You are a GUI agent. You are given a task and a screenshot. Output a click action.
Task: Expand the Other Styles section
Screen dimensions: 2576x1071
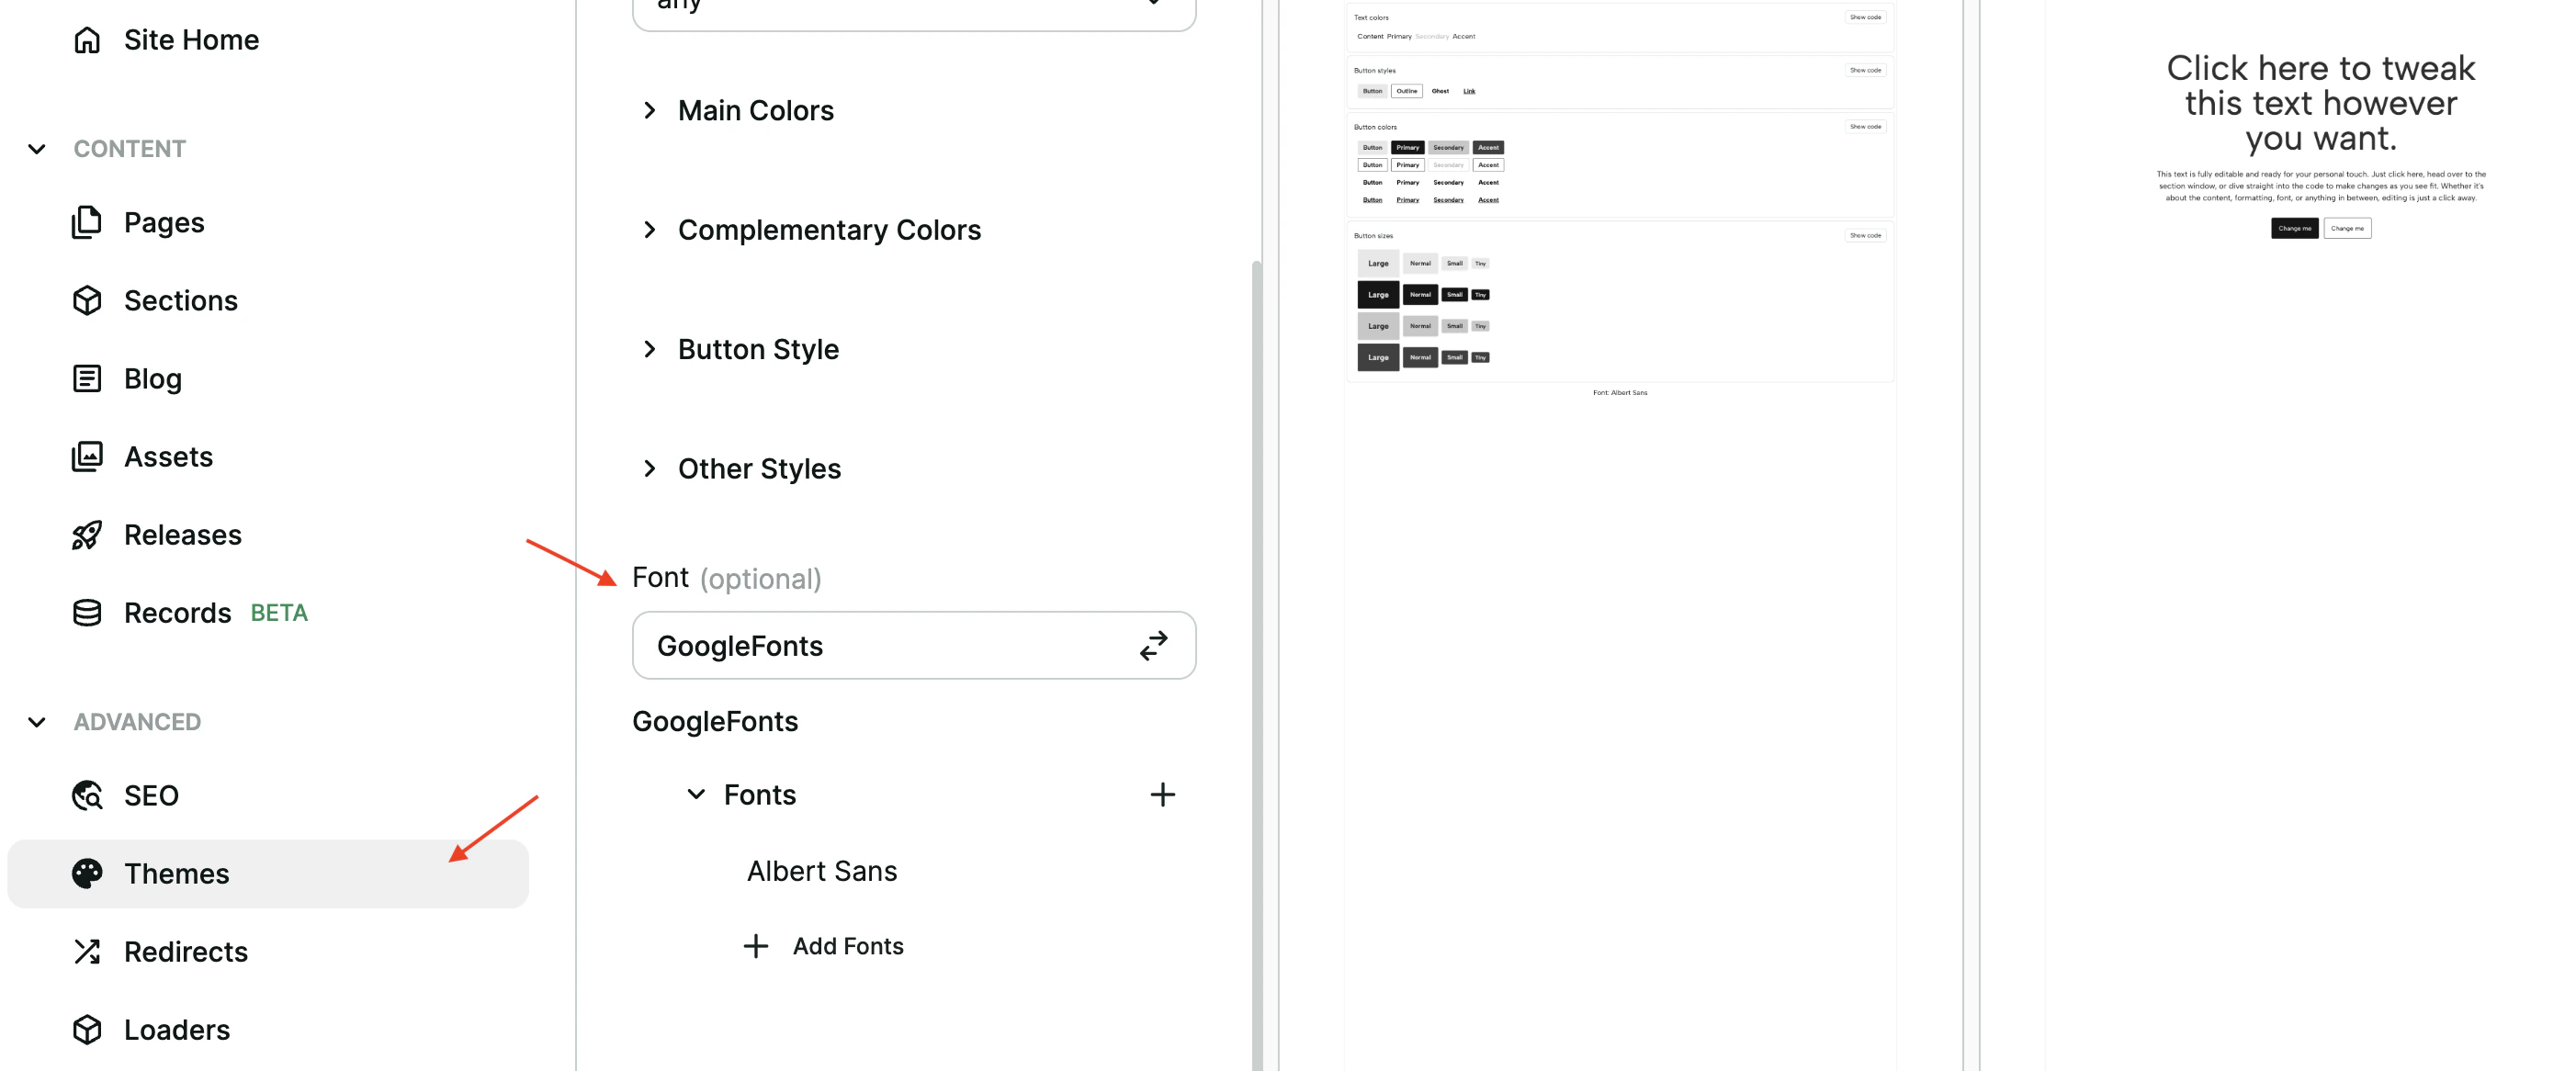pyautogui.click(x=650, y=468)
